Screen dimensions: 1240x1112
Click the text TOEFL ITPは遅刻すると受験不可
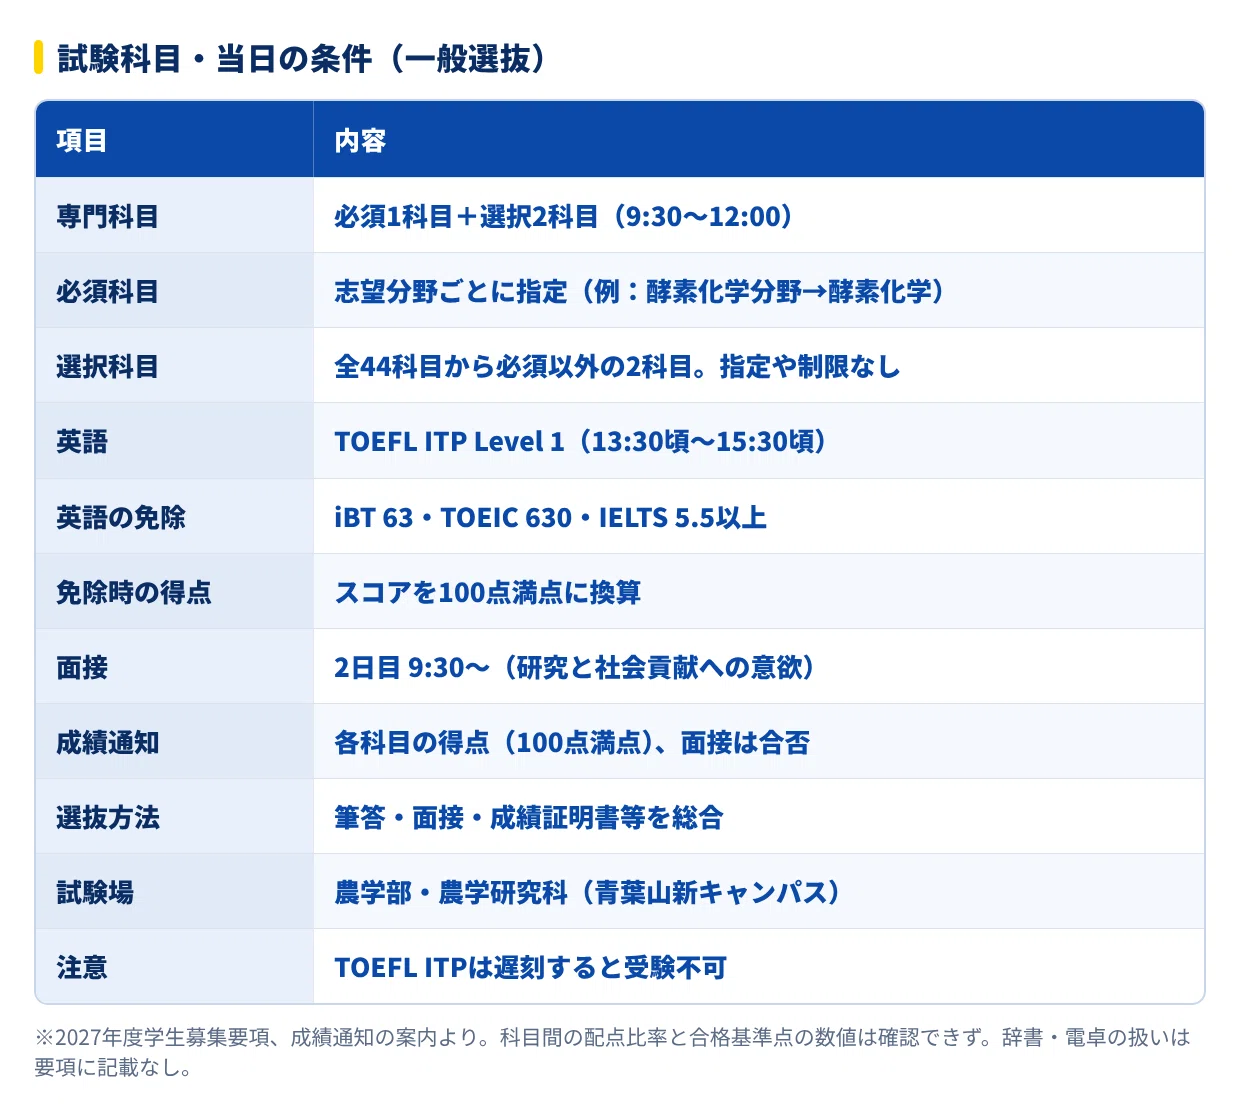531,967
